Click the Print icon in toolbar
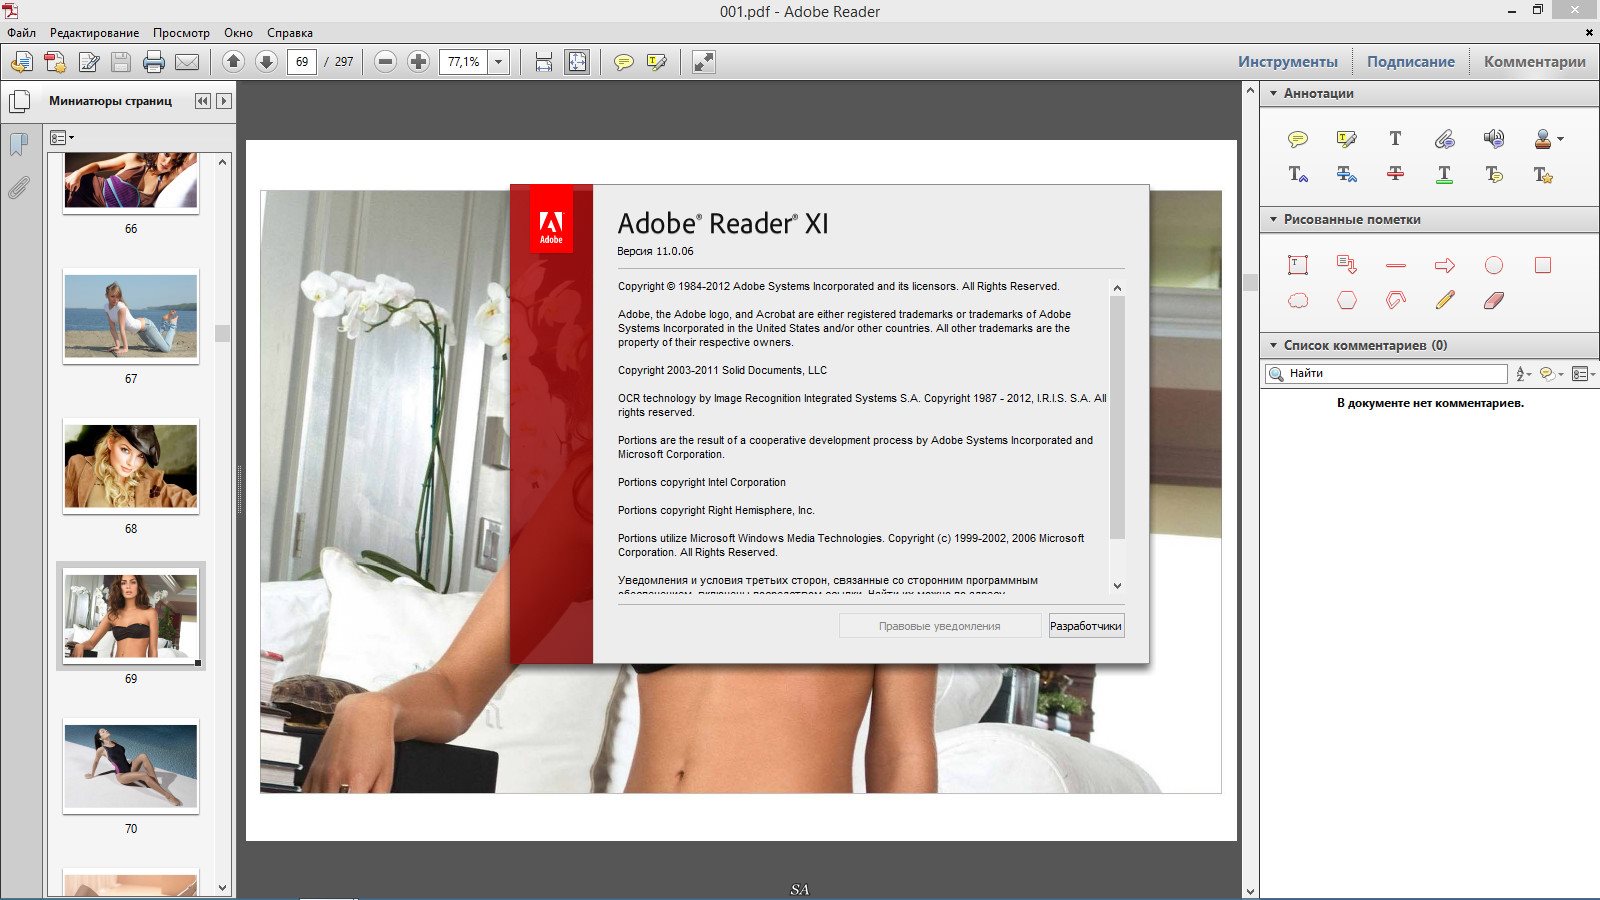The width and height of the screenshot is (1600, 900). 154,62
